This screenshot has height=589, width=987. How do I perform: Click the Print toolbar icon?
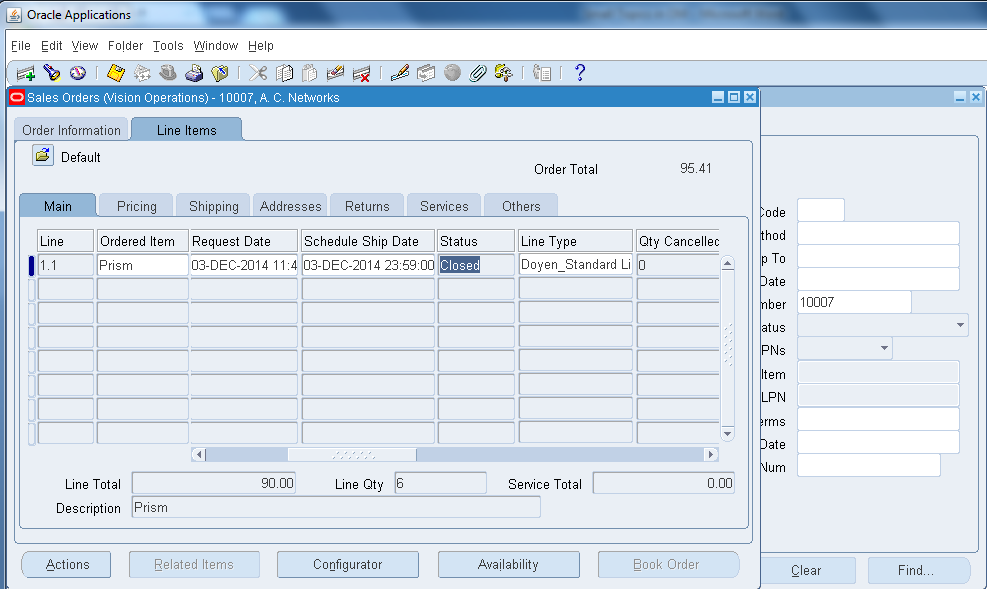[x=194, y=73]
